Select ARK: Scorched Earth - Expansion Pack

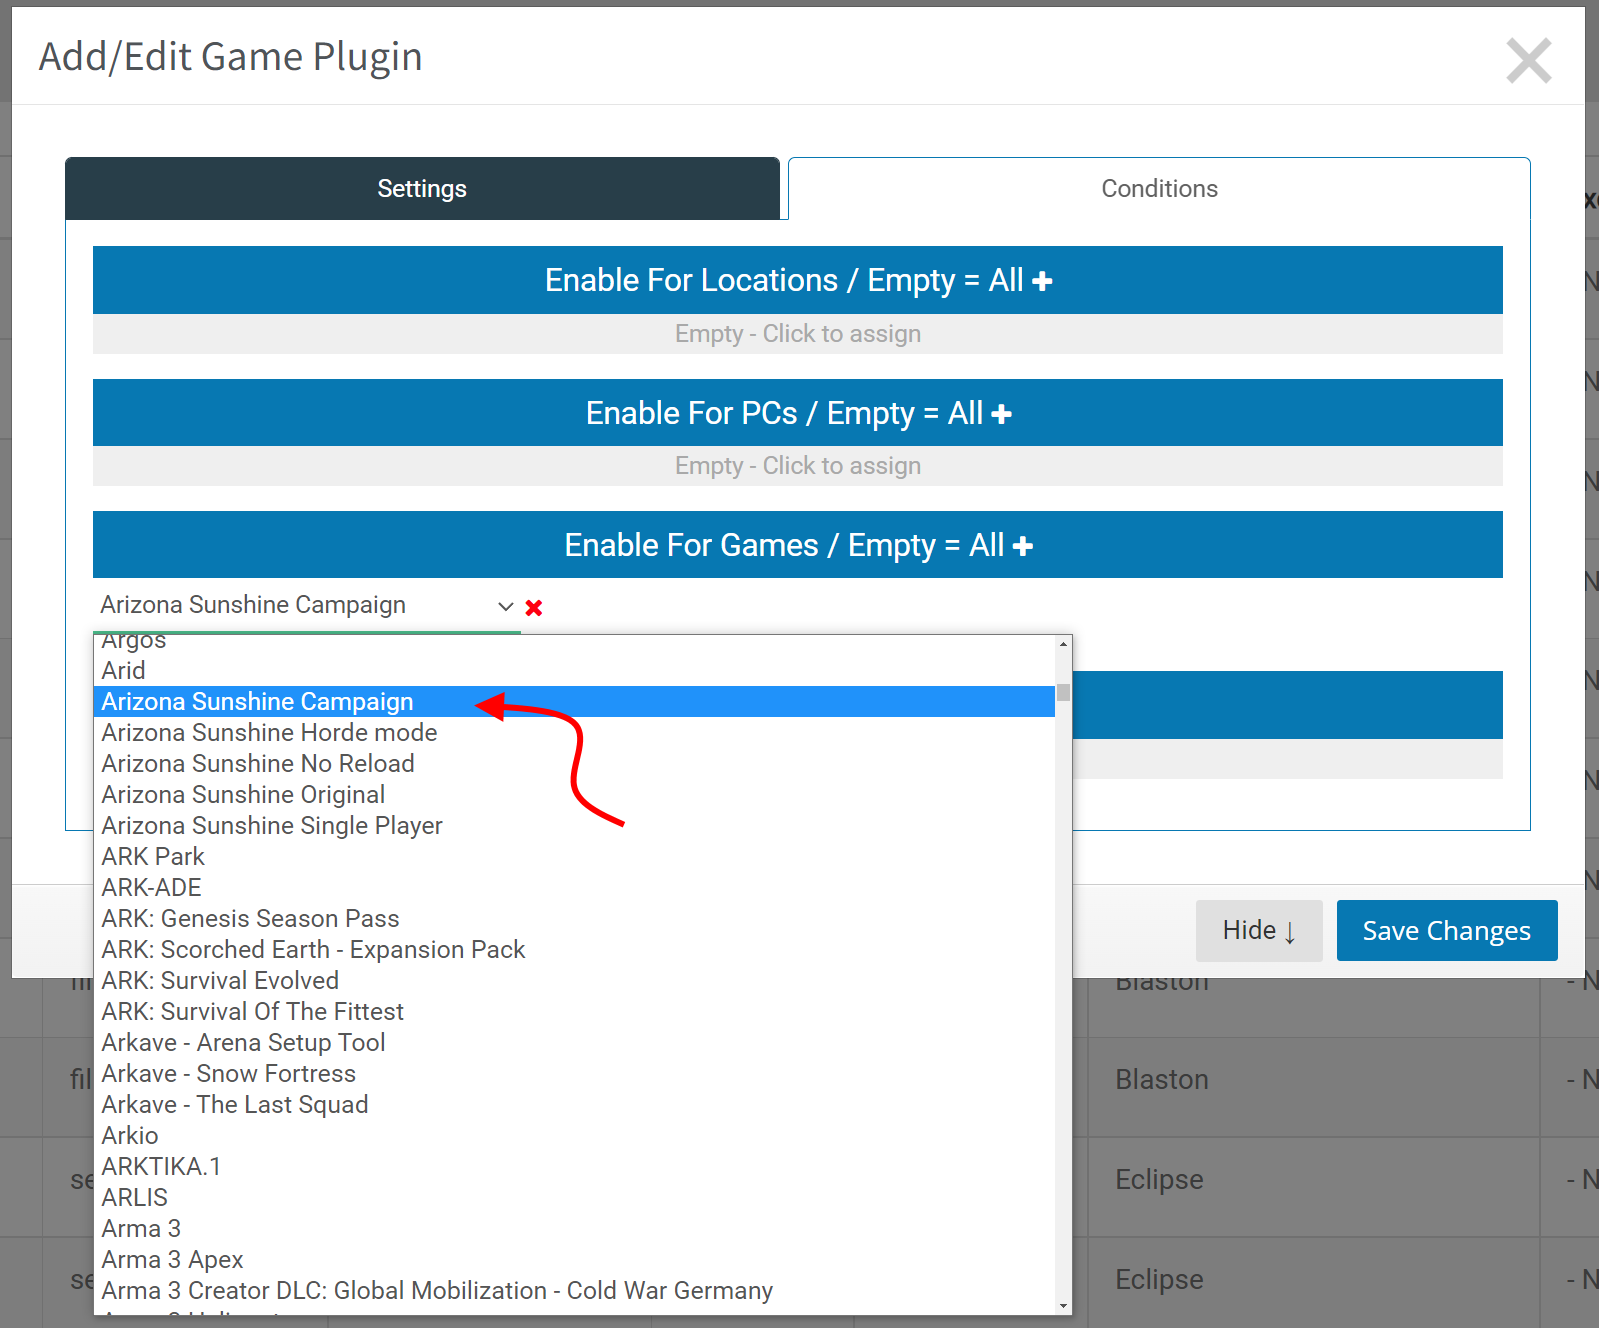[575, 949]
